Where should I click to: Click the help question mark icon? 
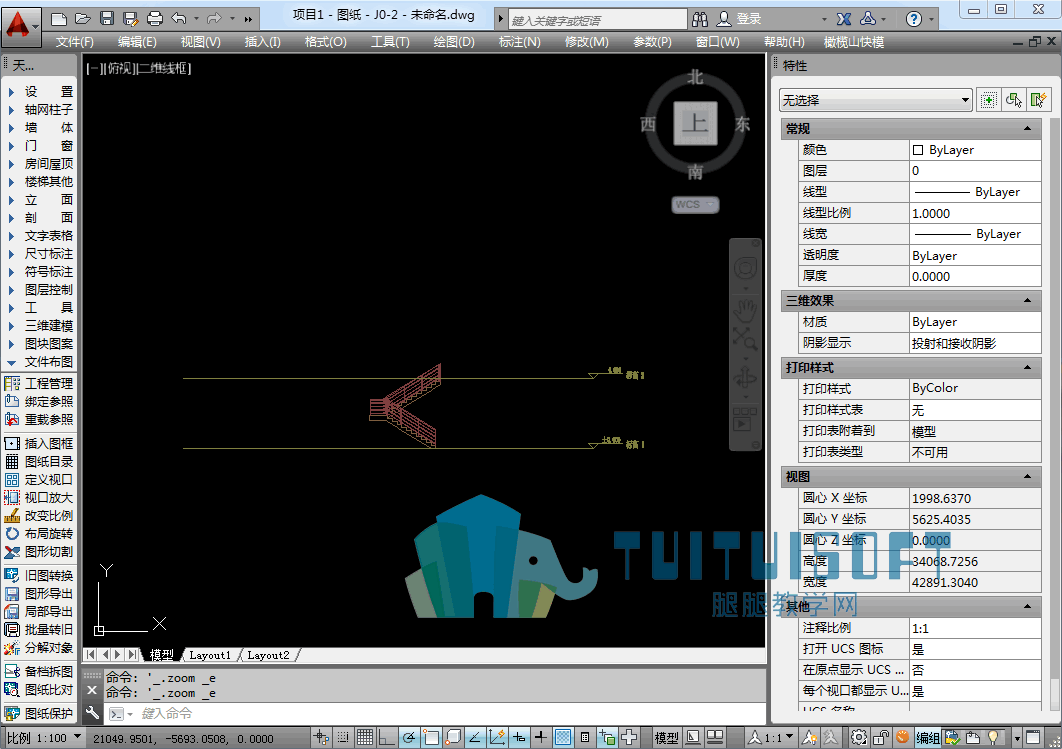point(914,19)
